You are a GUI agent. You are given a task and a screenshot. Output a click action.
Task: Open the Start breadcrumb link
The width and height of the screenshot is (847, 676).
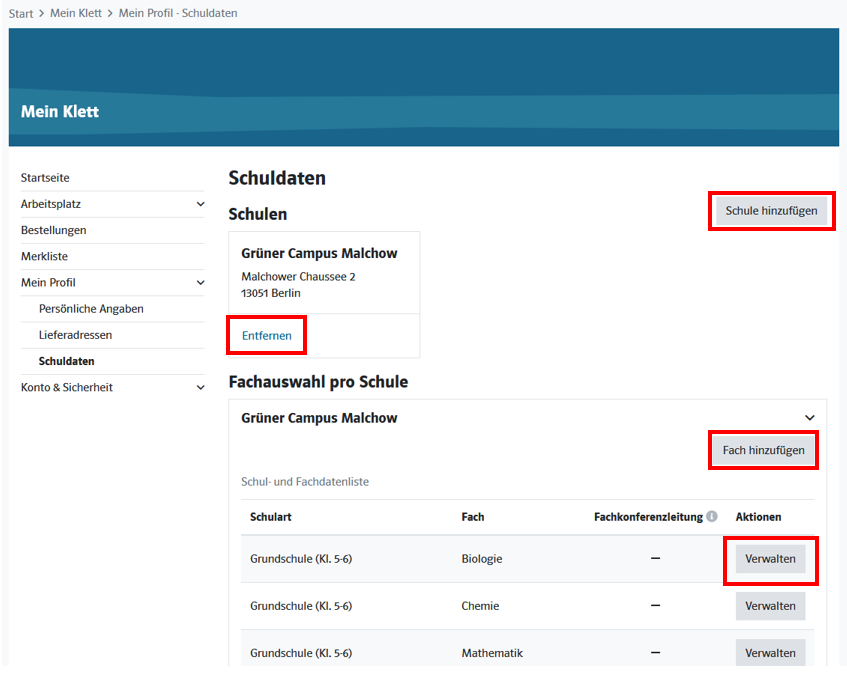click(x=21, y=14)
